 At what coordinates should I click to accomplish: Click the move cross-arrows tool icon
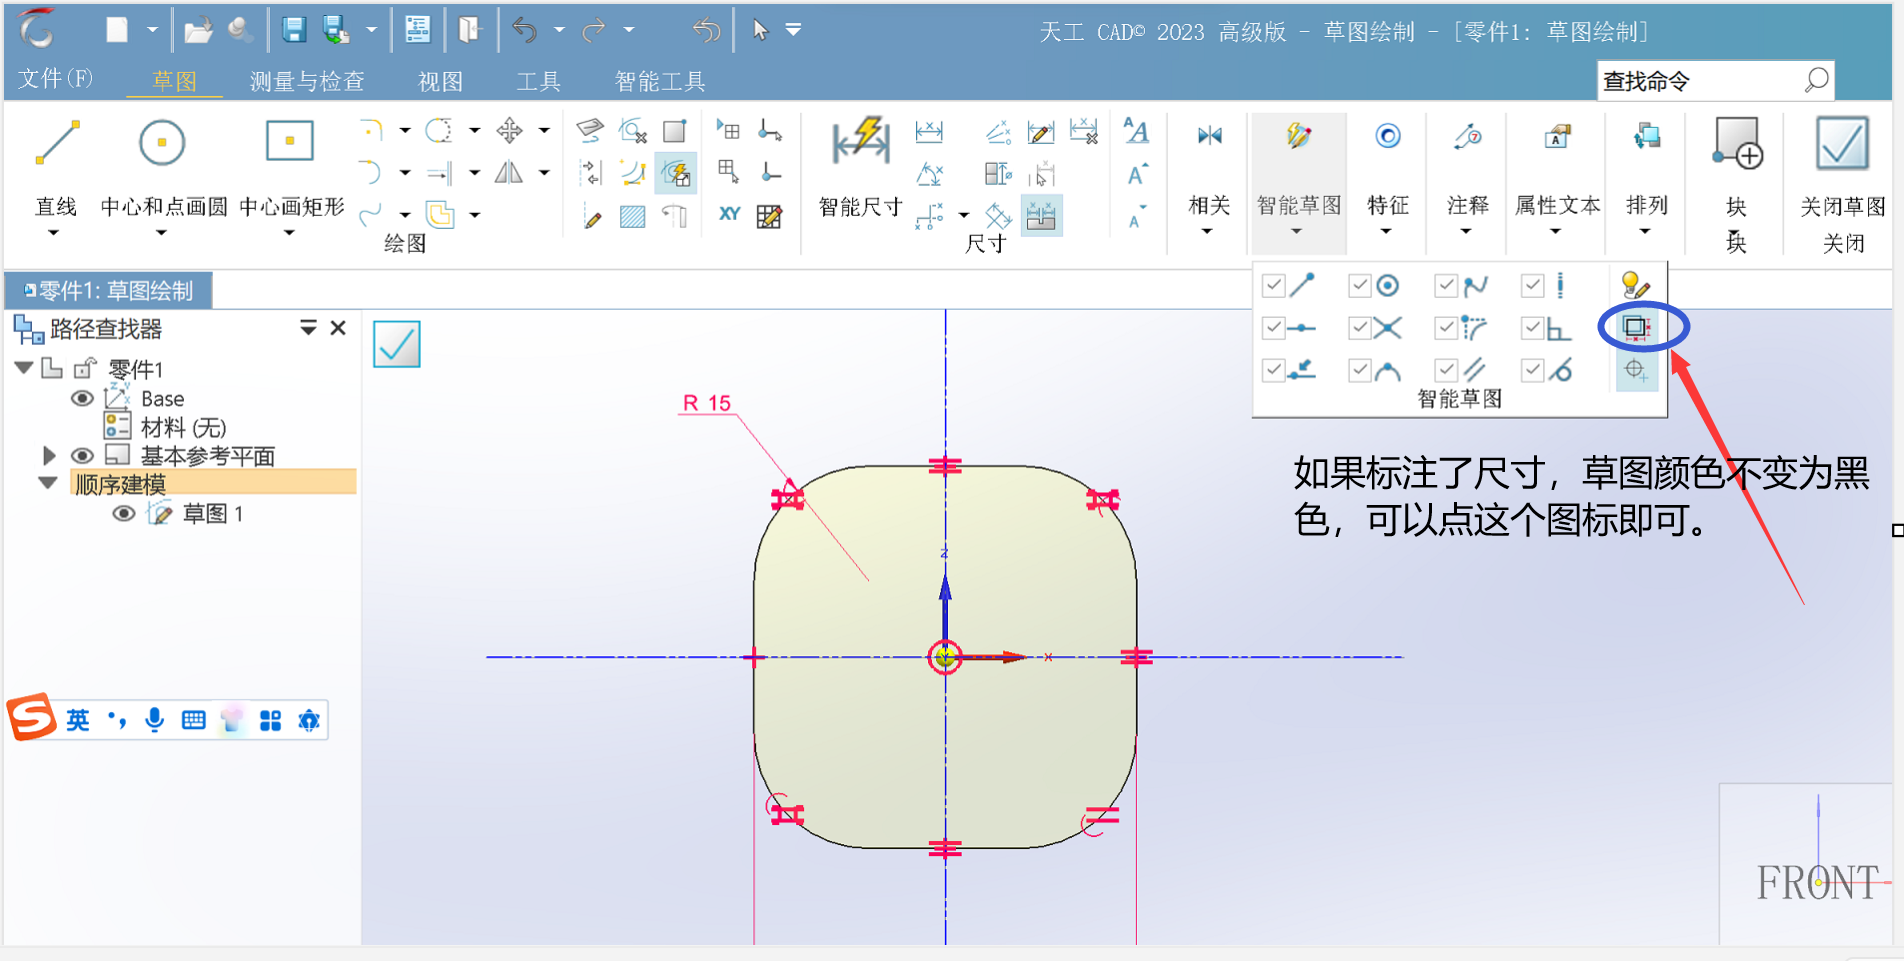tap(509, 130)
